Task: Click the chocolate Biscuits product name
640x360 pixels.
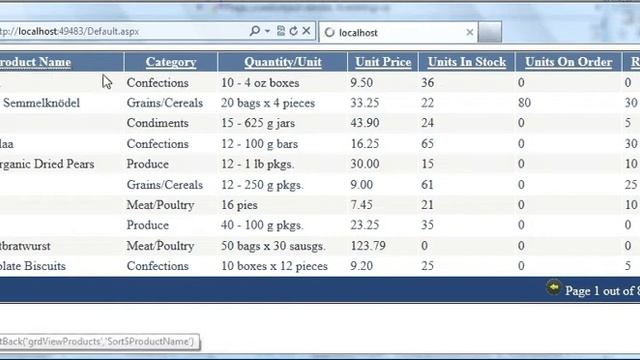Action: point(33,266)
